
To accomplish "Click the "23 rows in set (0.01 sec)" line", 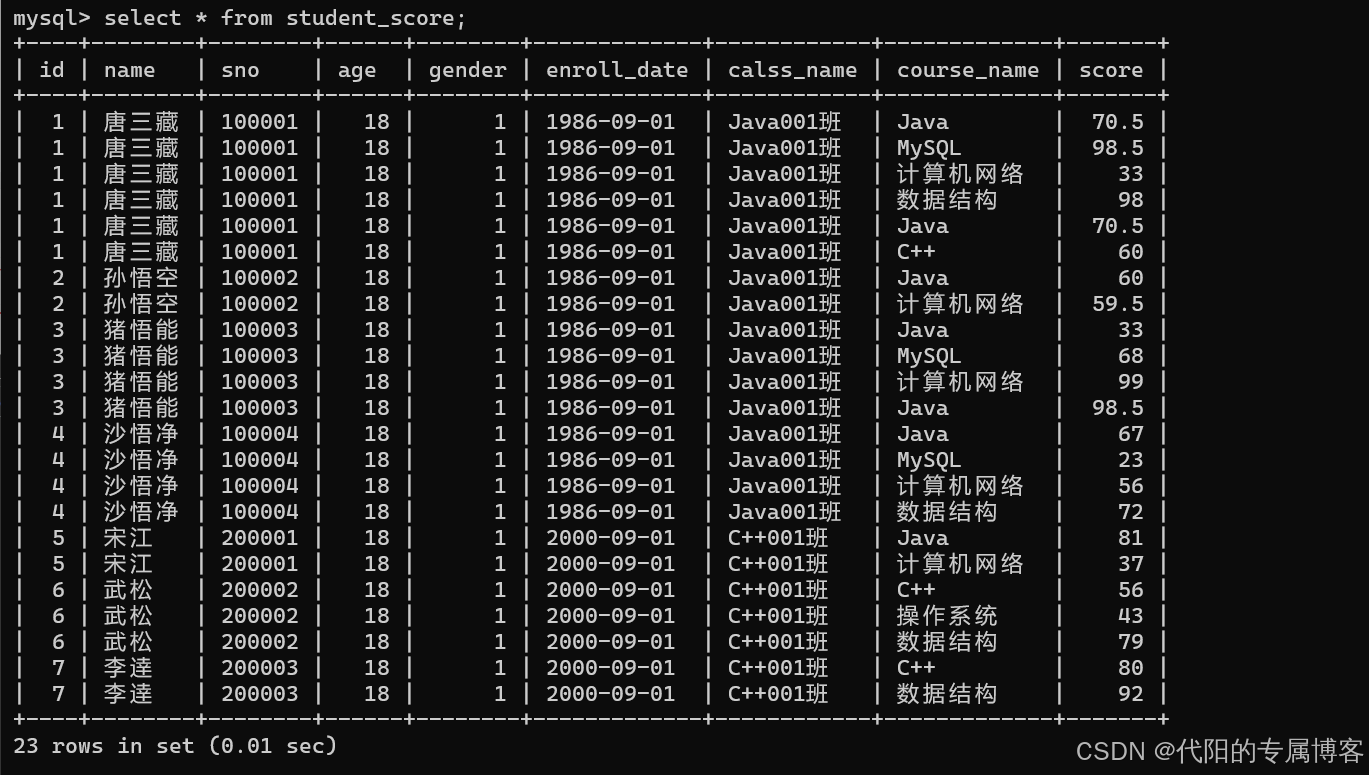I will tap(175, 746).
